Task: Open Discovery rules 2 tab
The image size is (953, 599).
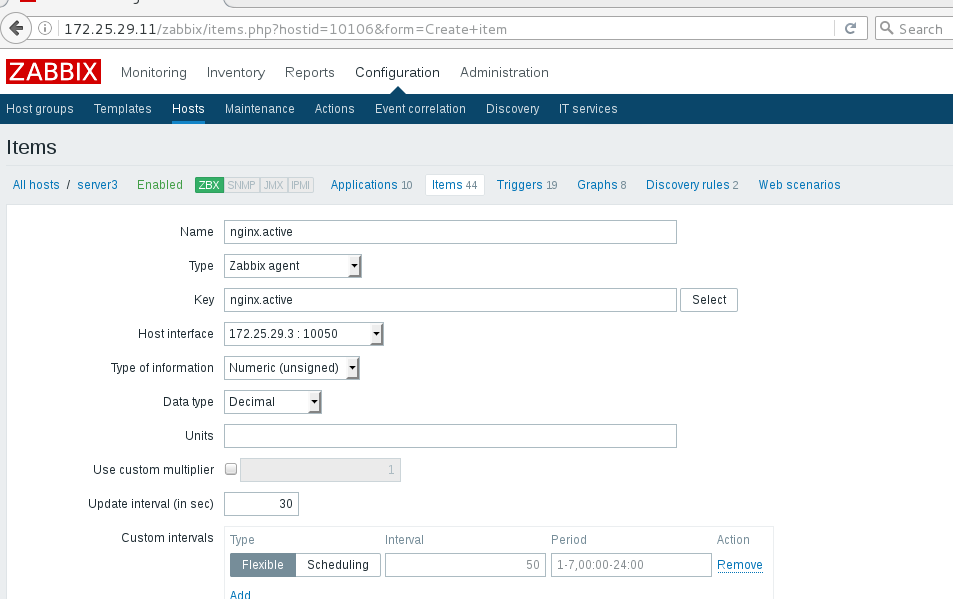Action: click(692, 185)
